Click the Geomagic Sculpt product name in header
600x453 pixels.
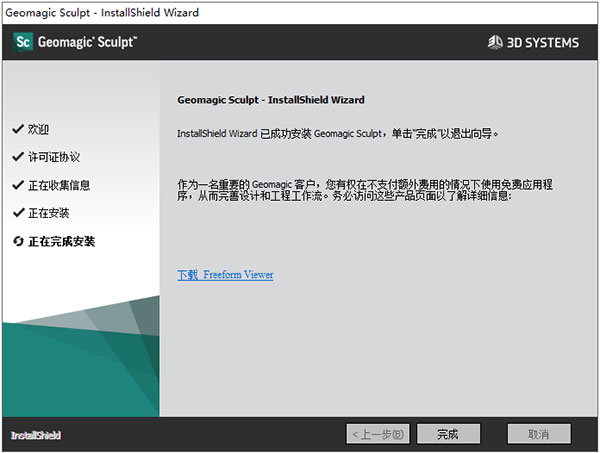(x=88, y=42)
